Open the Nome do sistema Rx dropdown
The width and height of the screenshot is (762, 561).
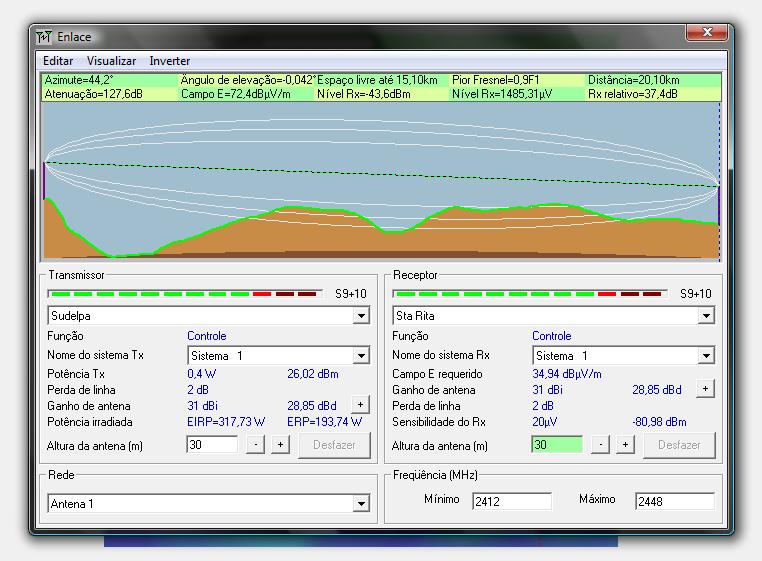(706, 356)
